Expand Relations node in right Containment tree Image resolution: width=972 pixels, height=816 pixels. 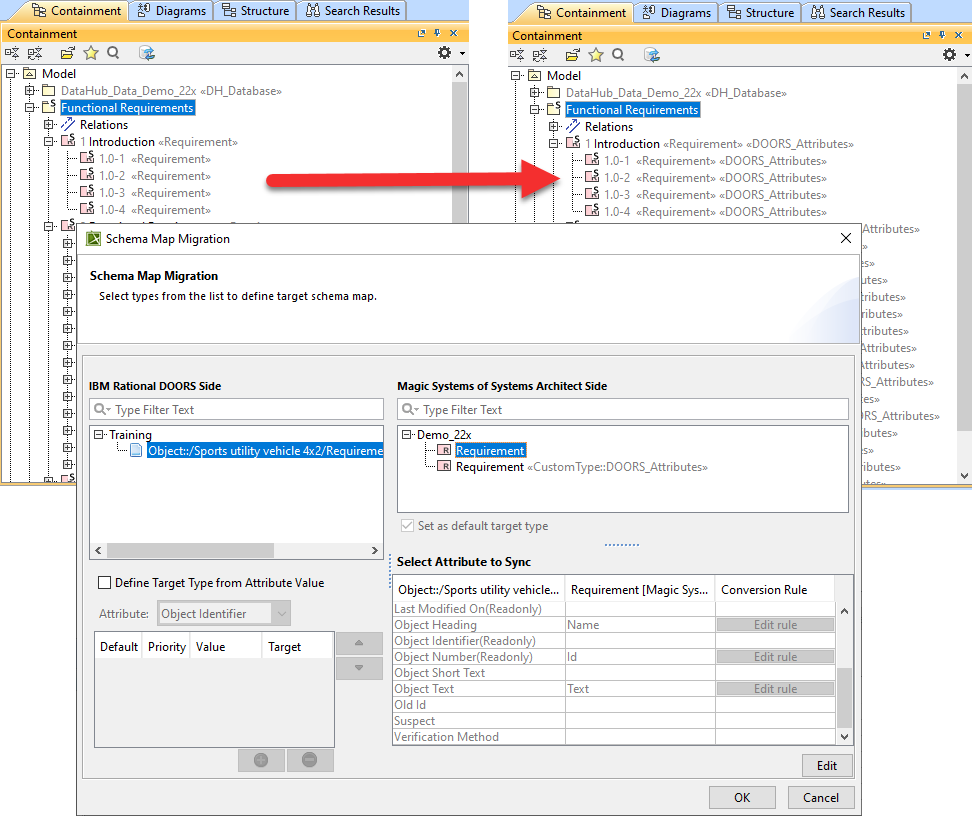[x=554, y=126]
